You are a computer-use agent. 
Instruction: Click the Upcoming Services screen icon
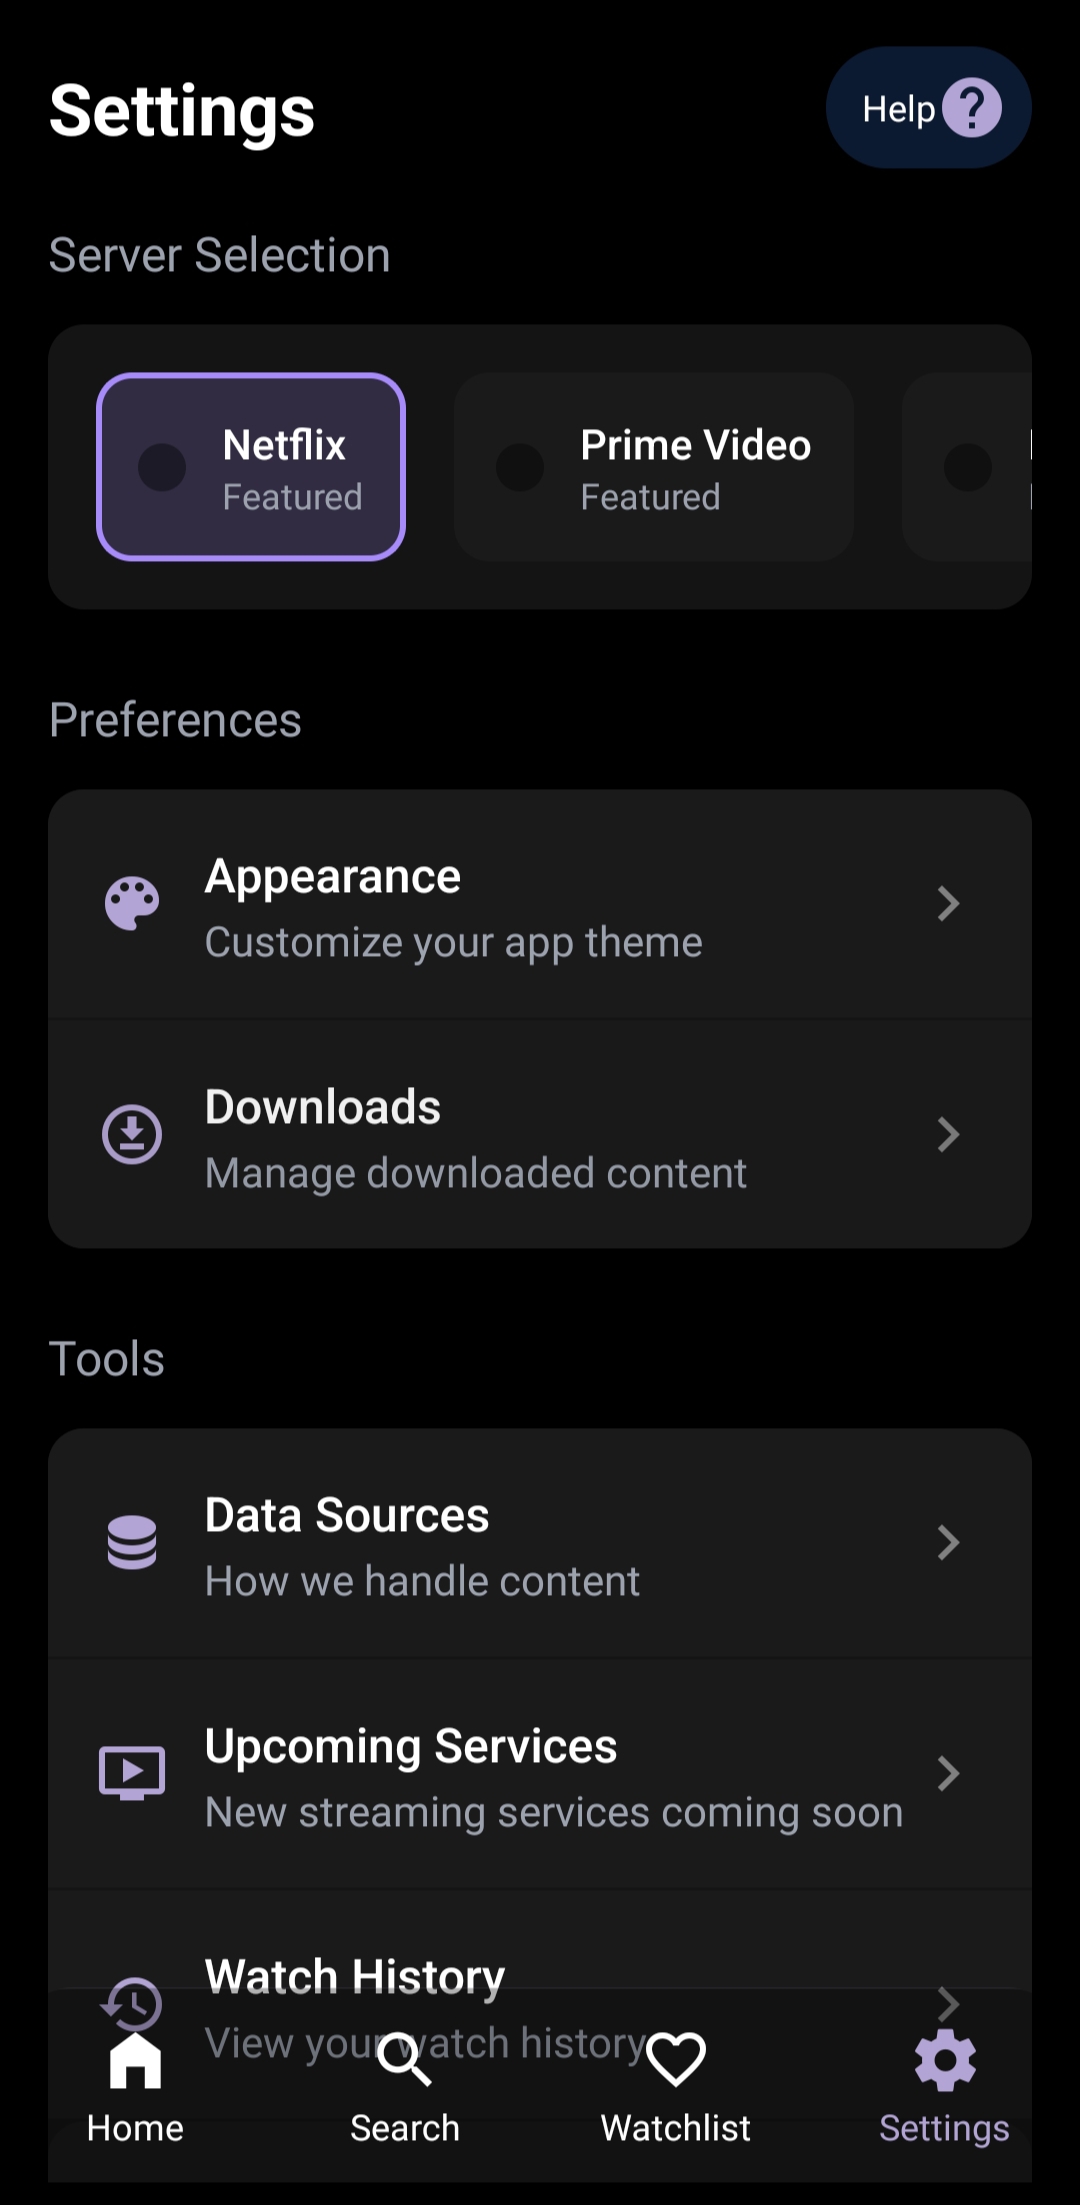(132, 1773)
